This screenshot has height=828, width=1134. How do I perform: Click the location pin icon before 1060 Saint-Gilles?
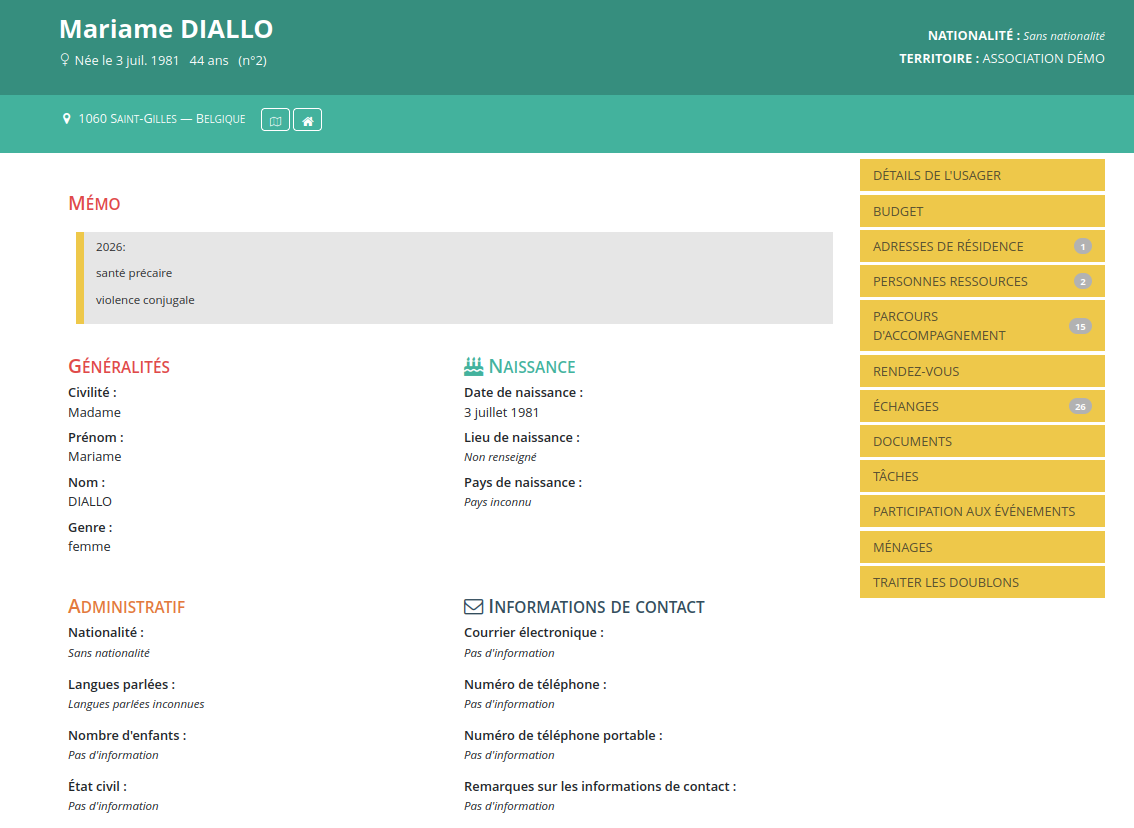coord(66,119)
